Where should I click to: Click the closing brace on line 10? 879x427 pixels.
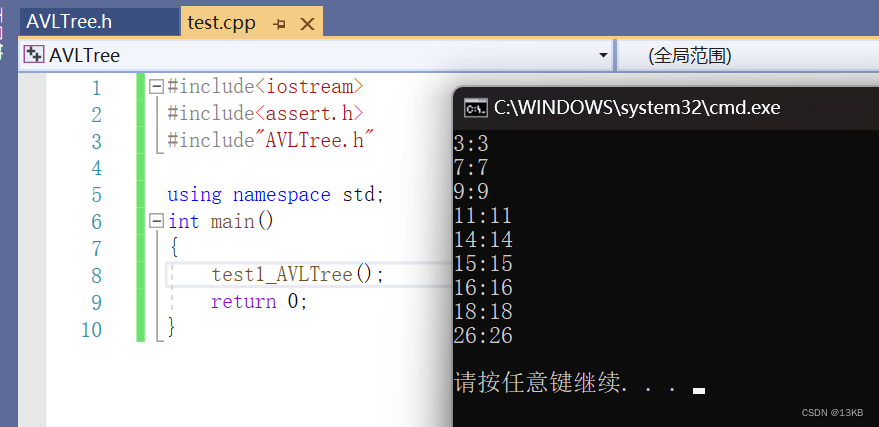pyautogui.click(x=172, y=327)
